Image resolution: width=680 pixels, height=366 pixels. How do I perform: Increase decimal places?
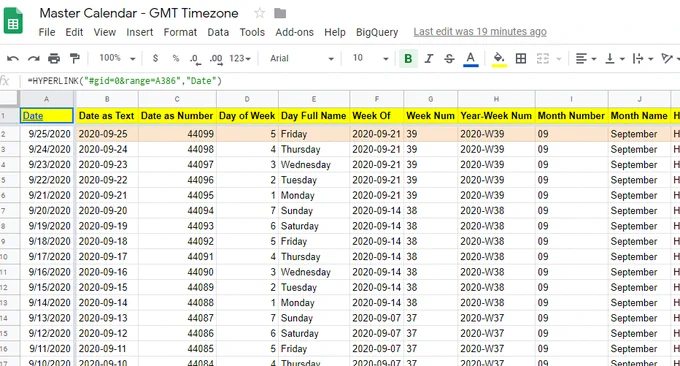coord(216,59)
